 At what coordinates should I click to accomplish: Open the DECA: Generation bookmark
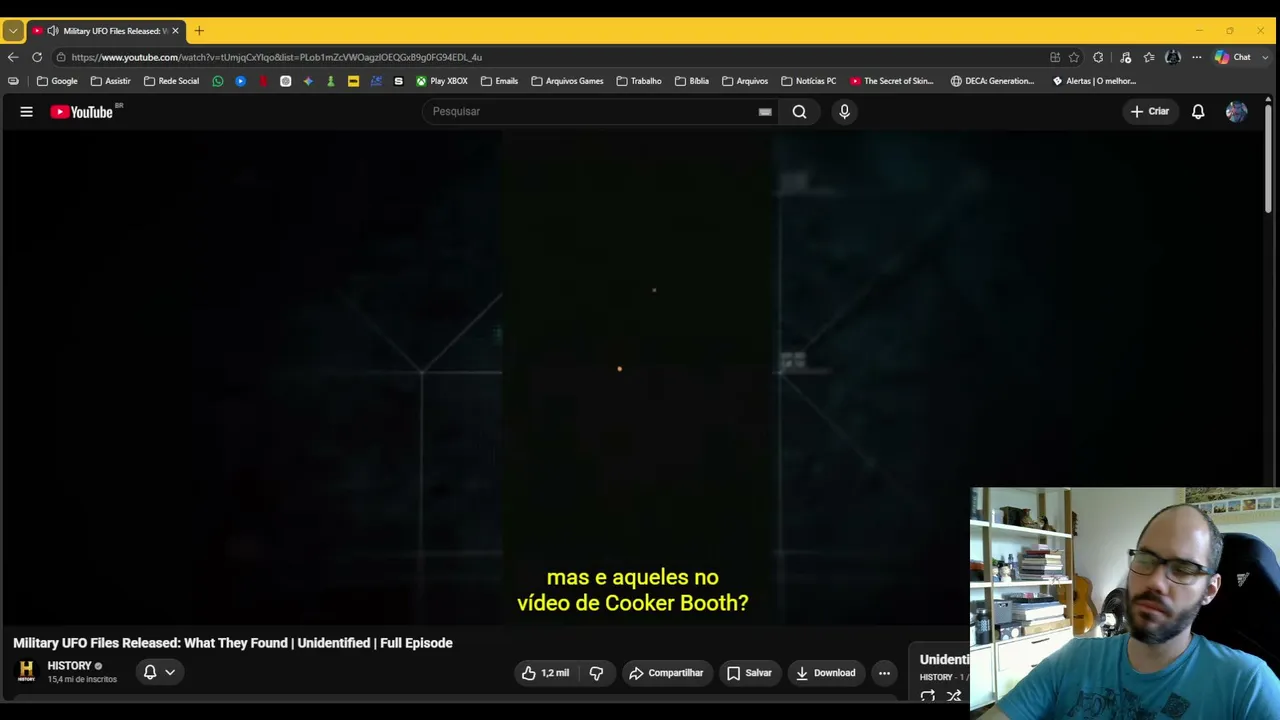tap(993, 81)
